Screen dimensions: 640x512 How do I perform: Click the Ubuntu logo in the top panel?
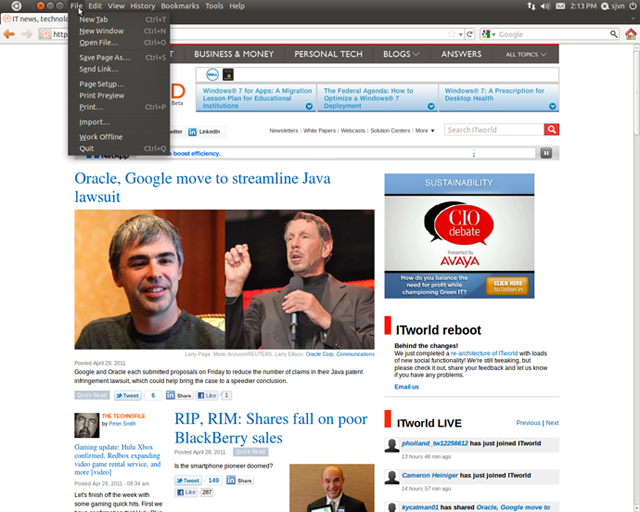[x=16, y=6]
